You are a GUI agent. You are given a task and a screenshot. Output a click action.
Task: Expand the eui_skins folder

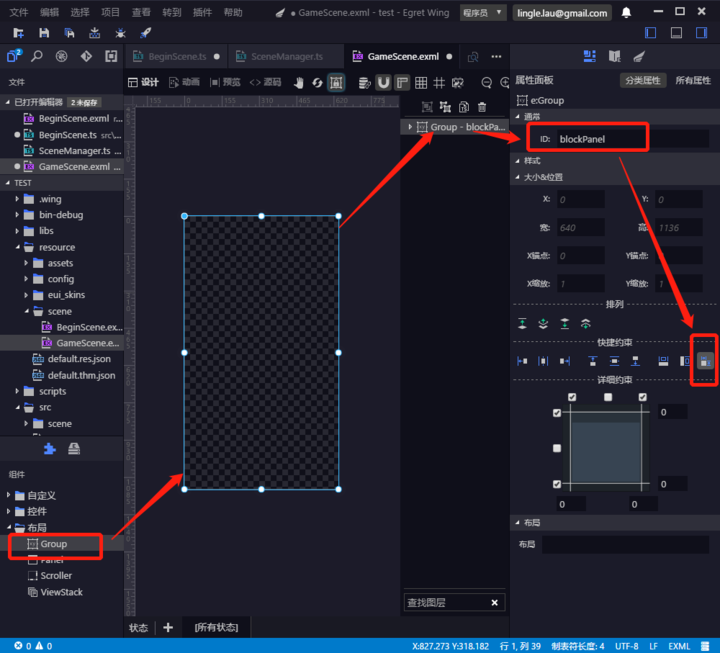(x=26, y=295)
